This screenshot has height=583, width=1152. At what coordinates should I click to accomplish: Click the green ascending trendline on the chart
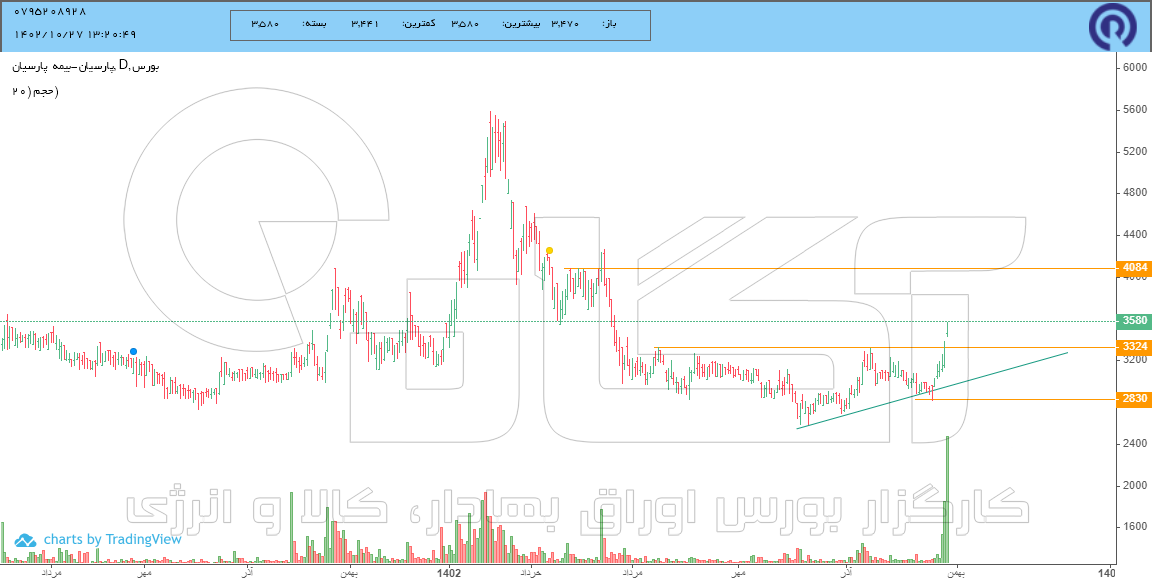coord(932,390)
